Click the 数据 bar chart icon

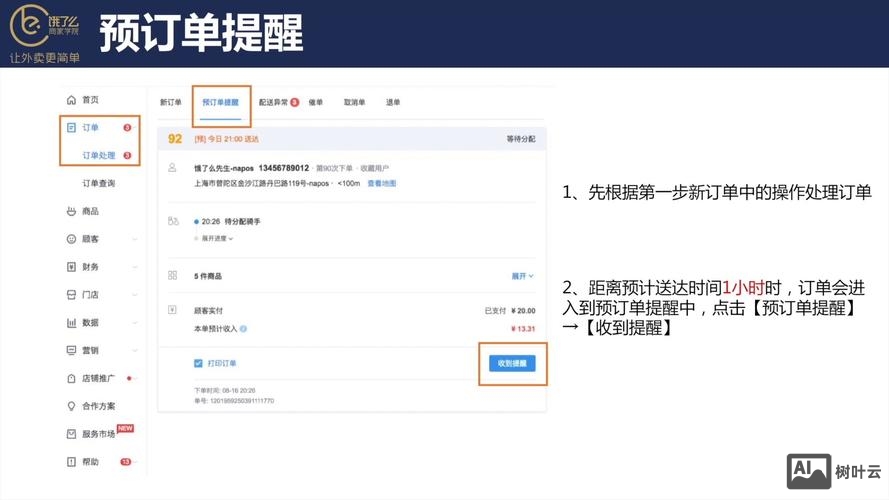coord(71,323)
